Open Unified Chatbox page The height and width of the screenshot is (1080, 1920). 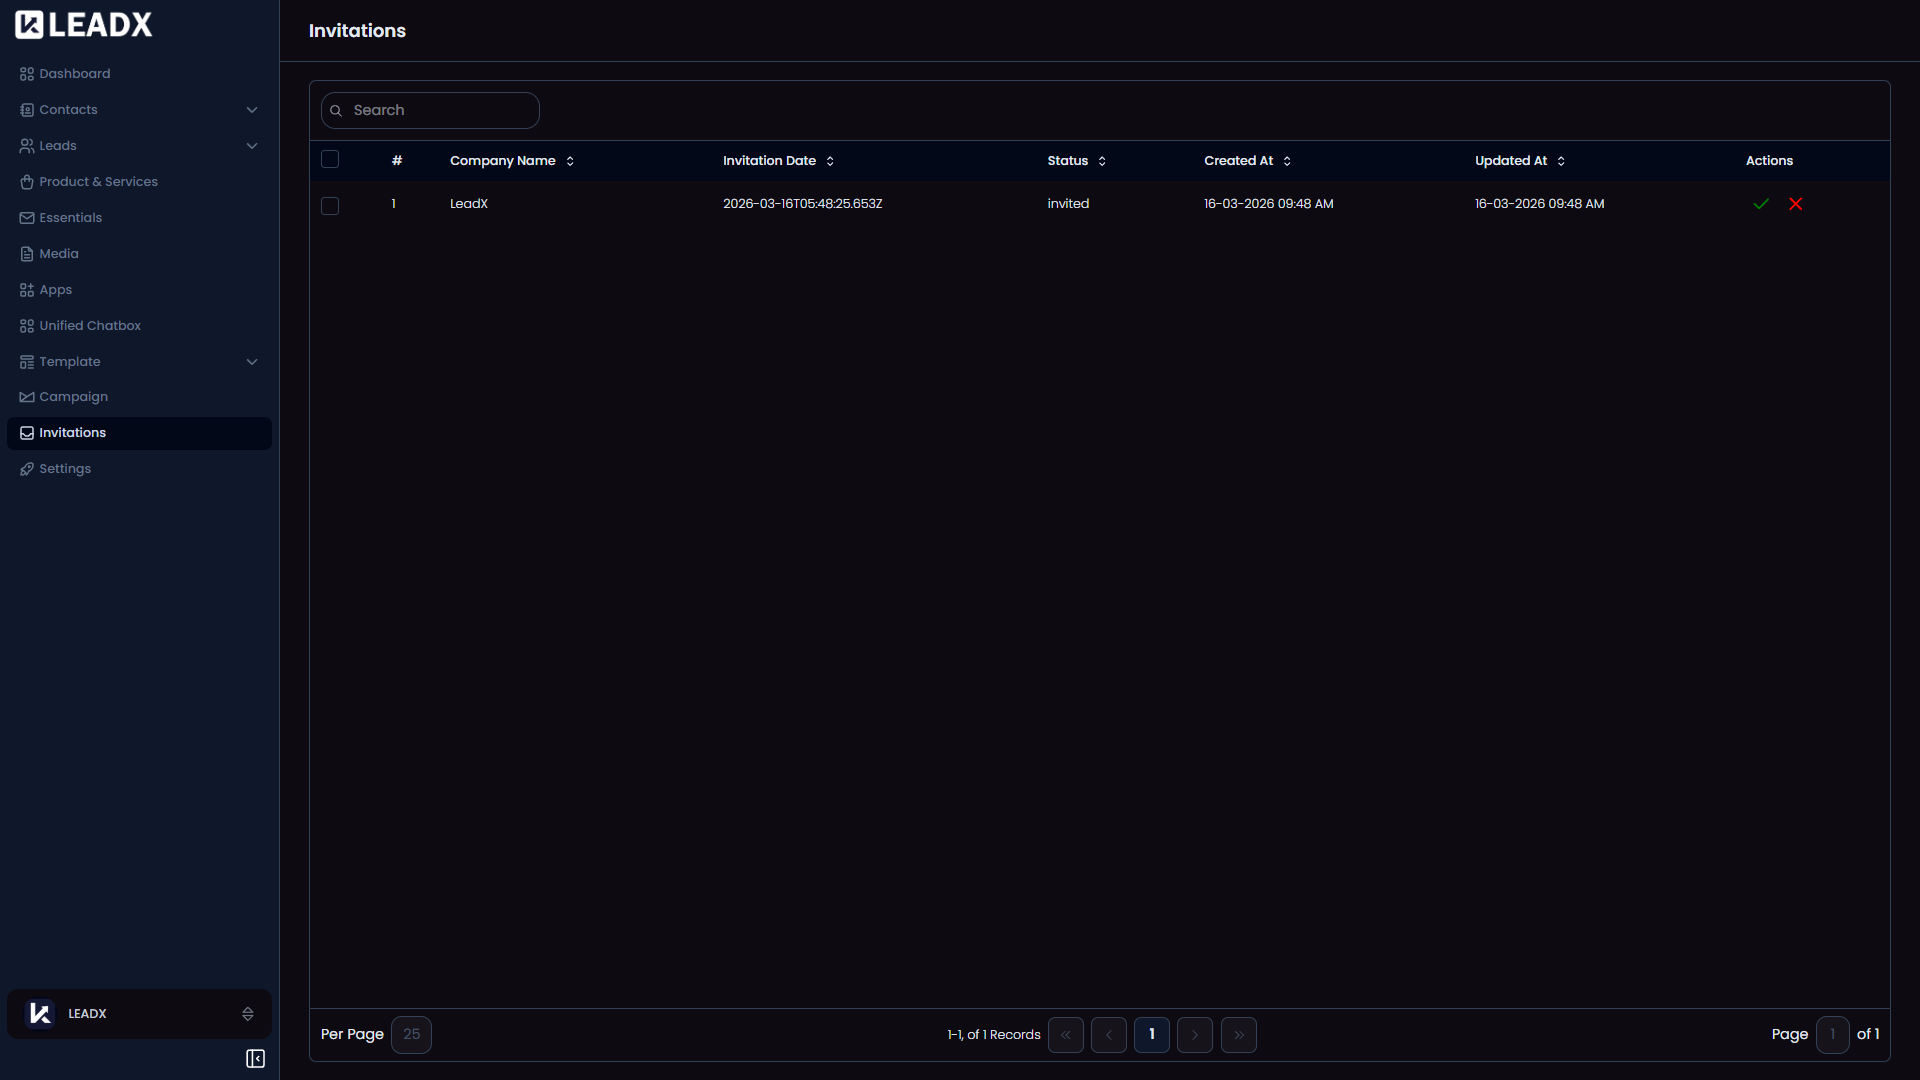90,326
